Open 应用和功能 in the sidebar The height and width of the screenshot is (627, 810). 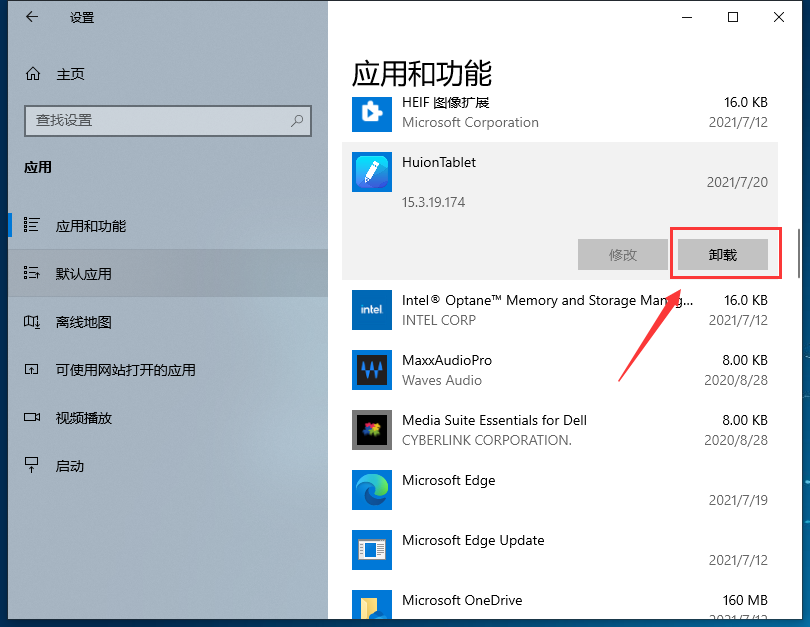click(x=168, y=226)
